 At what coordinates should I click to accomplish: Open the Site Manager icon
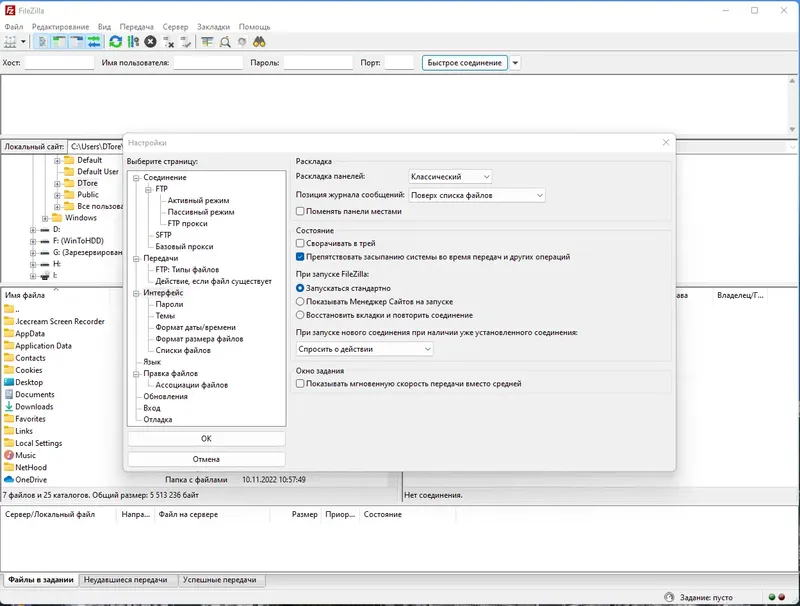pyautogui.click(x=10, y=42)
